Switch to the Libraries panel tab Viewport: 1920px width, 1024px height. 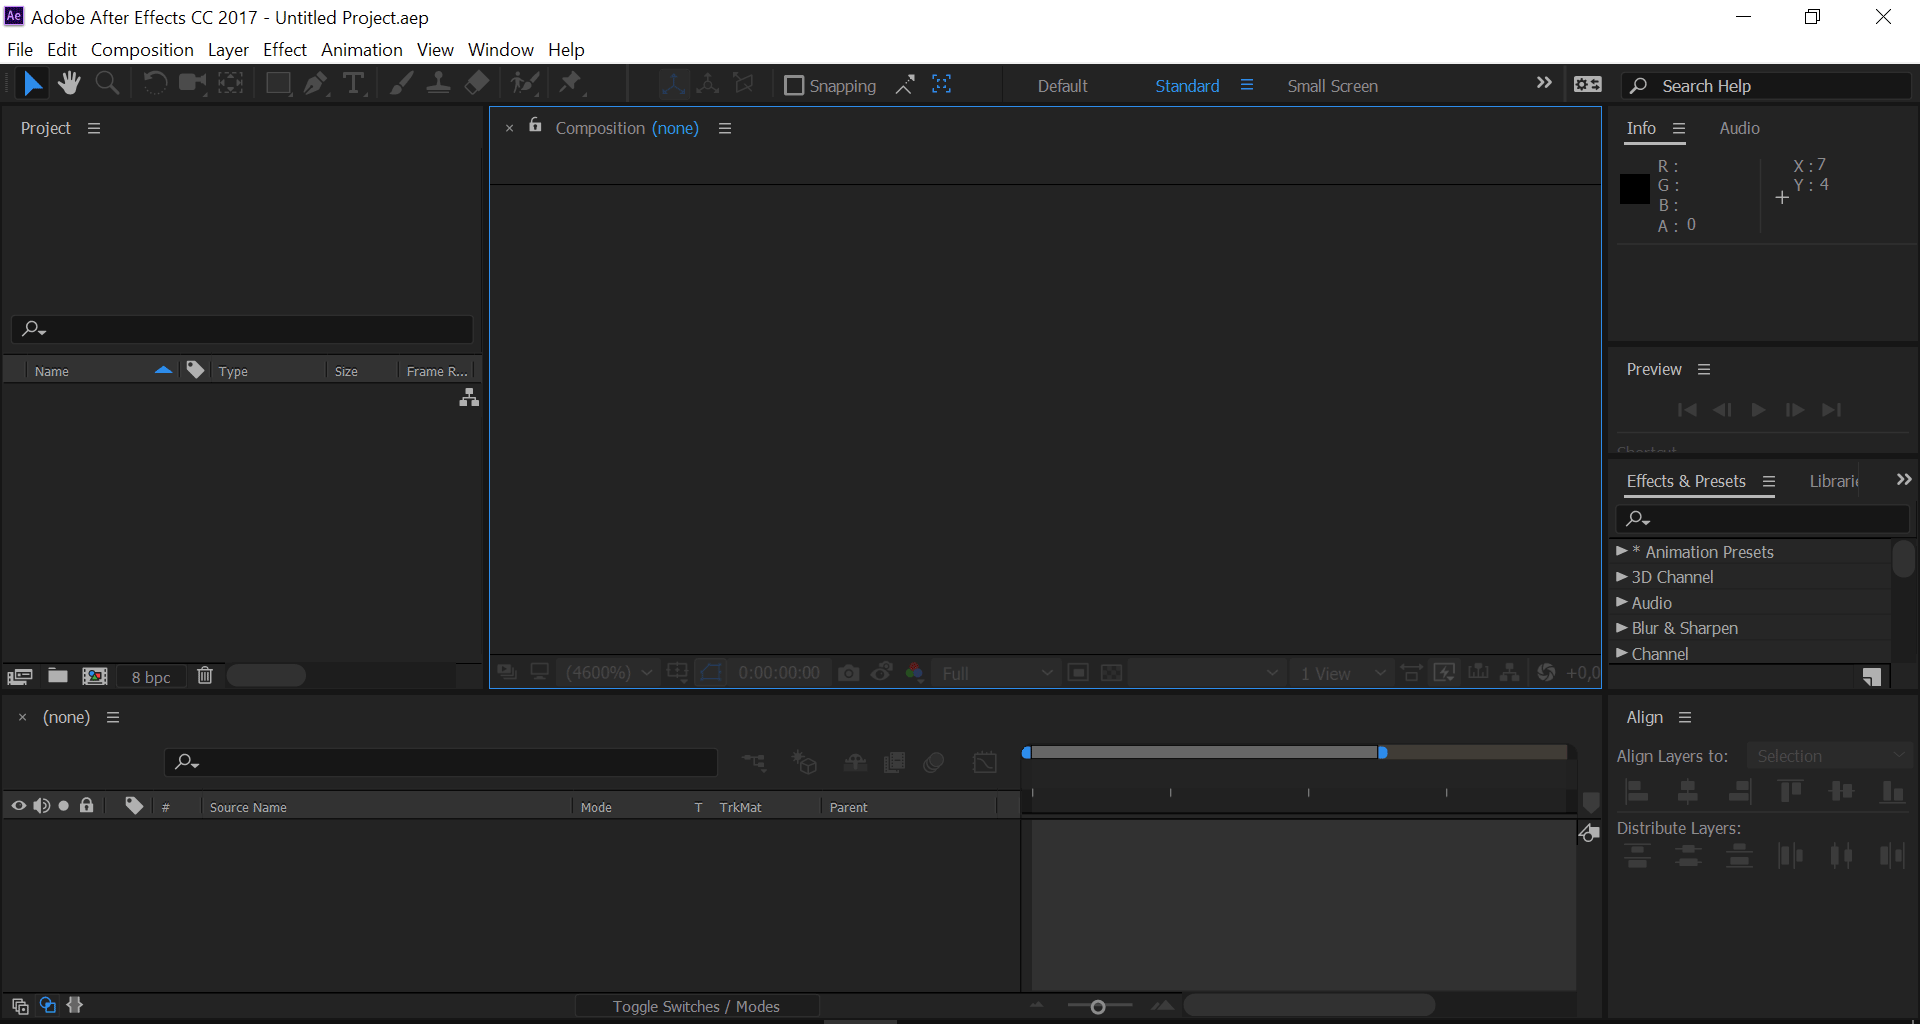1834,481
